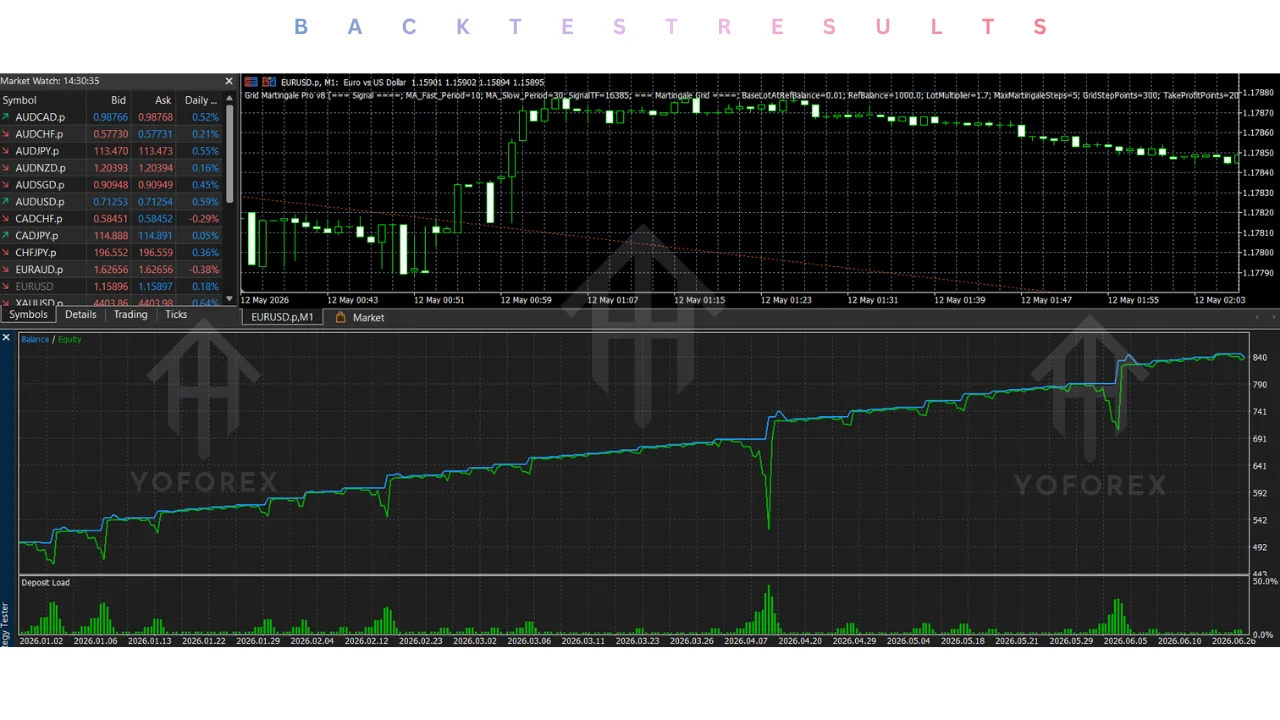
Task: Click the green Equity legend label
Action: 70,340
